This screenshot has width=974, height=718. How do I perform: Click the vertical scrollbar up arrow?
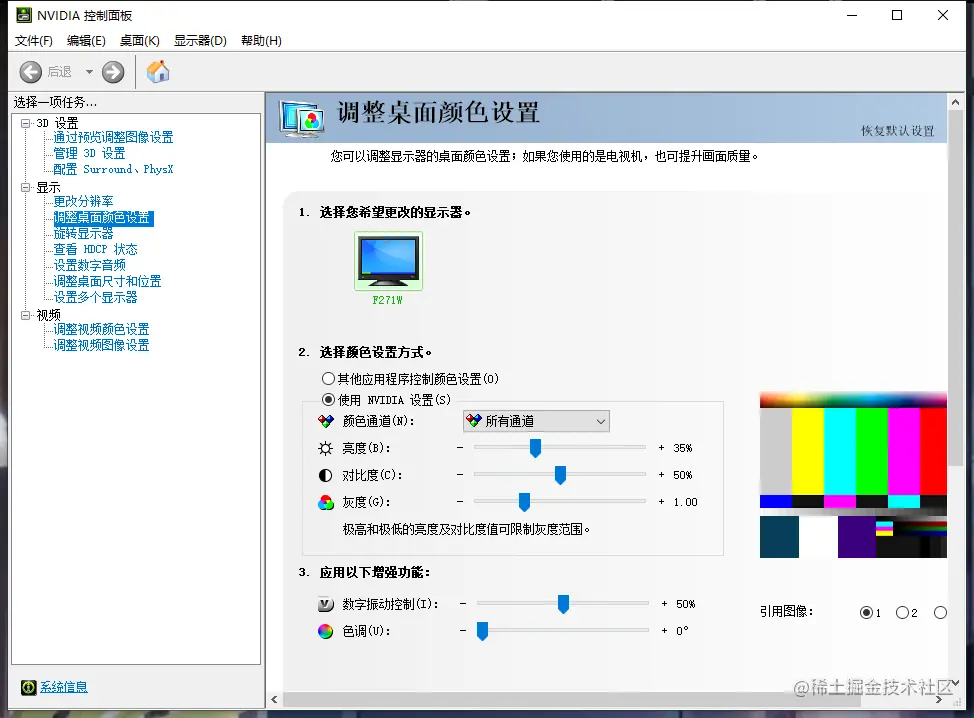(955, 102)
